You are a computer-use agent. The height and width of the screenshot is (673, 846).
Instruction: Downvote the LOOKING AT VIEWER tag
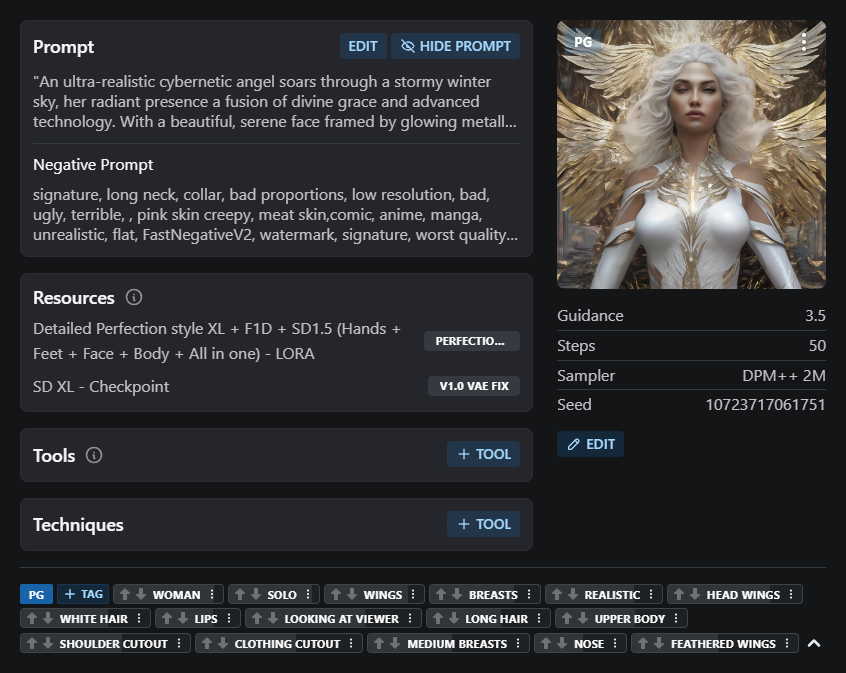(x=273, y=618)
